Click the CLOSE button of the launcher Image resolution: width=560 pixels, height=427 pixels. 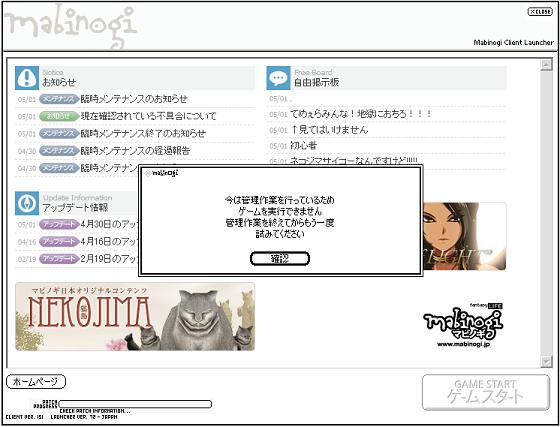(x=540, y=11)
